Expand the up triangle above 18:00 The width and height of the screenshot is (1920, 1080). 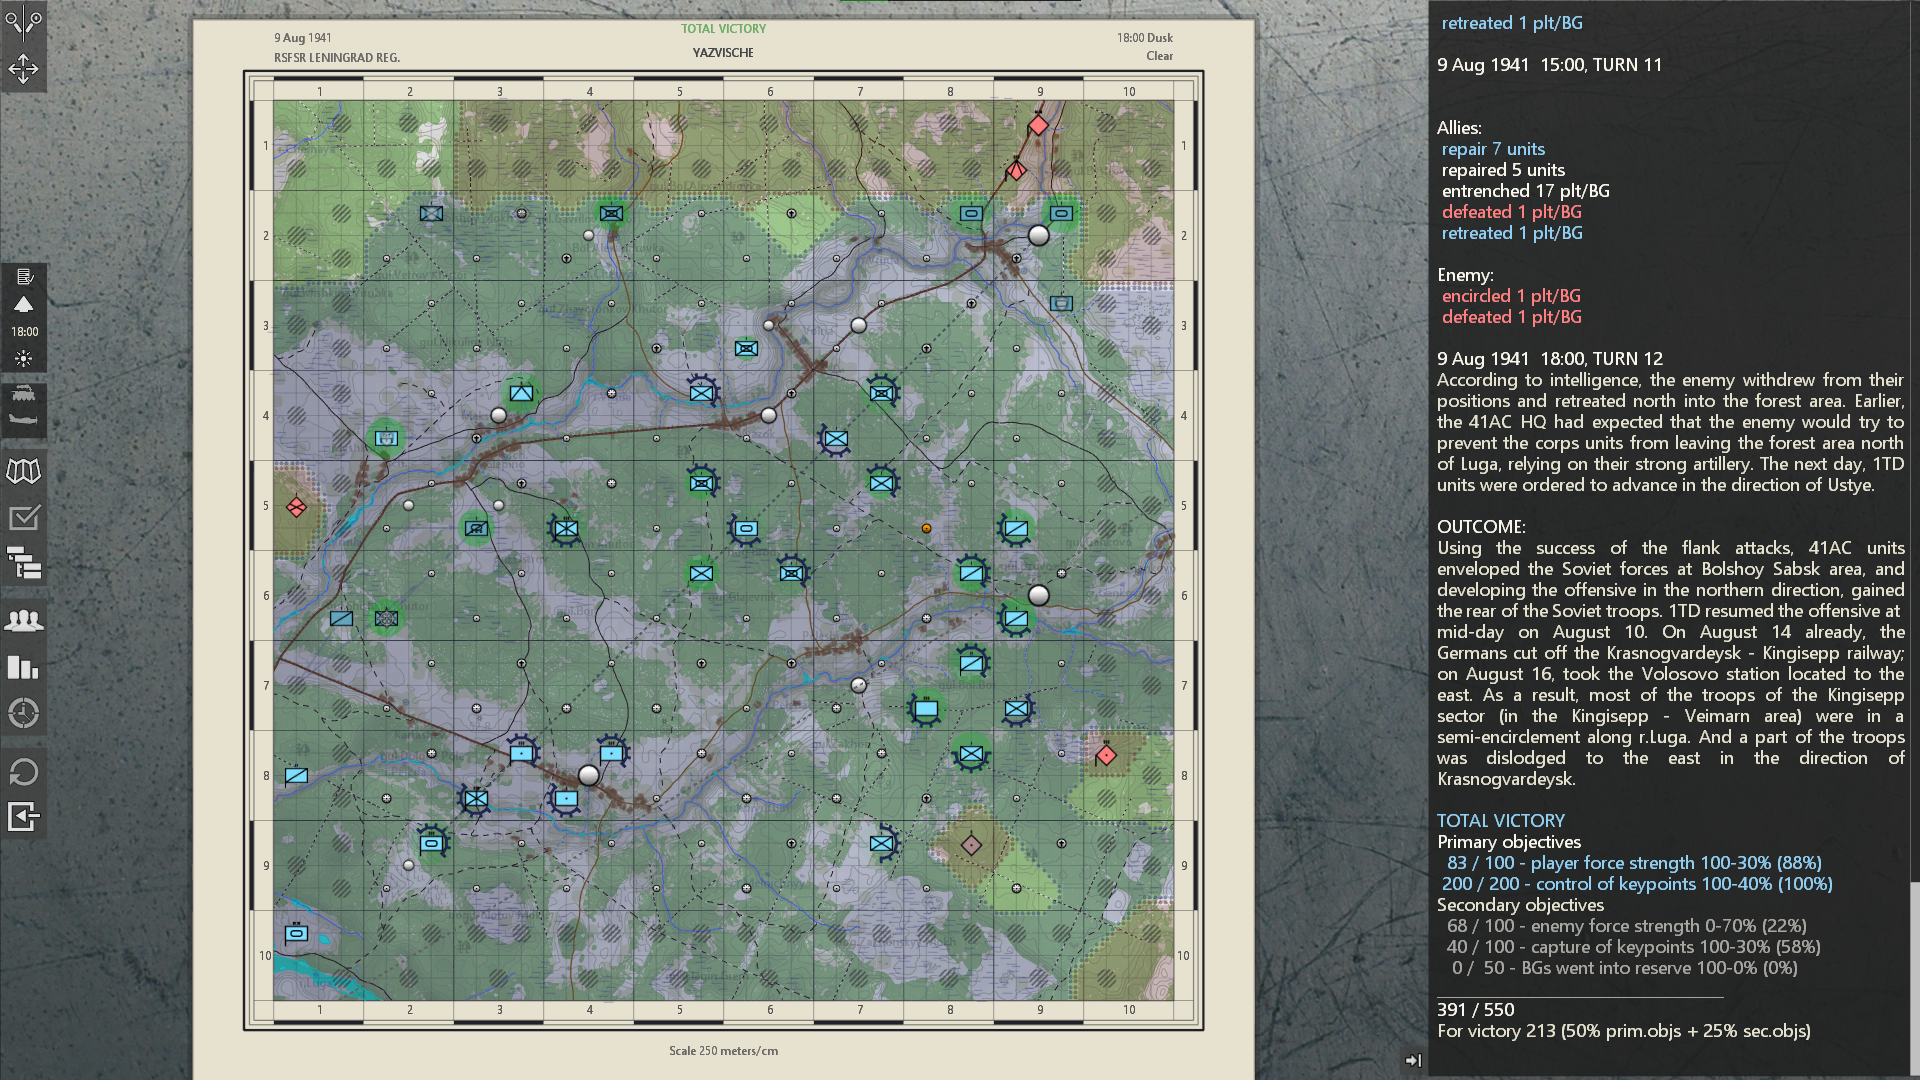[x=24, y=304]
